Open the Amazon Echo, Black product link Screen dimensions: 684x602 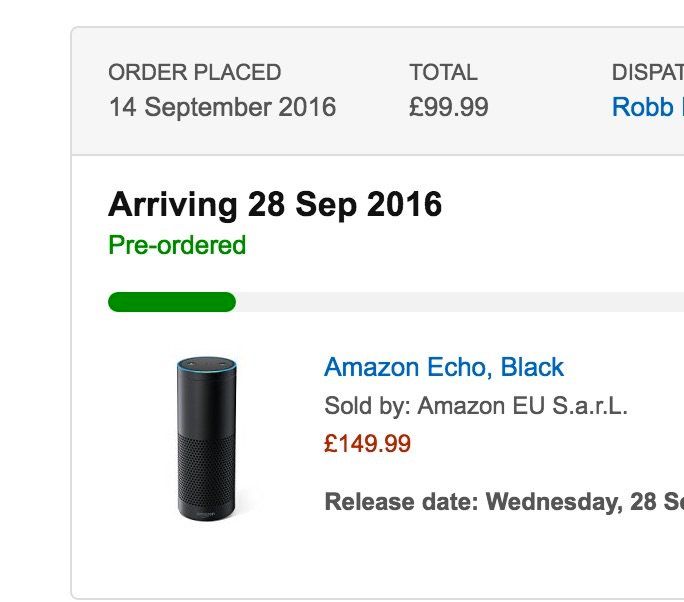click(443, 367)
